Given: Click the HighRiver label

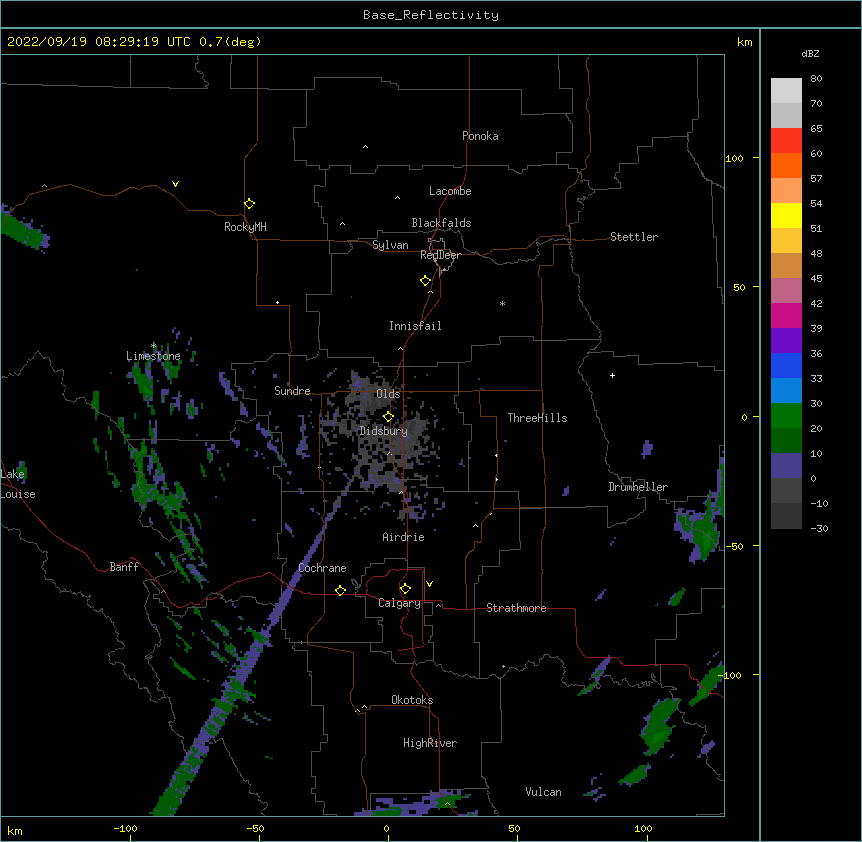Looking at the screenshot, I should click(x=430, y=743).
